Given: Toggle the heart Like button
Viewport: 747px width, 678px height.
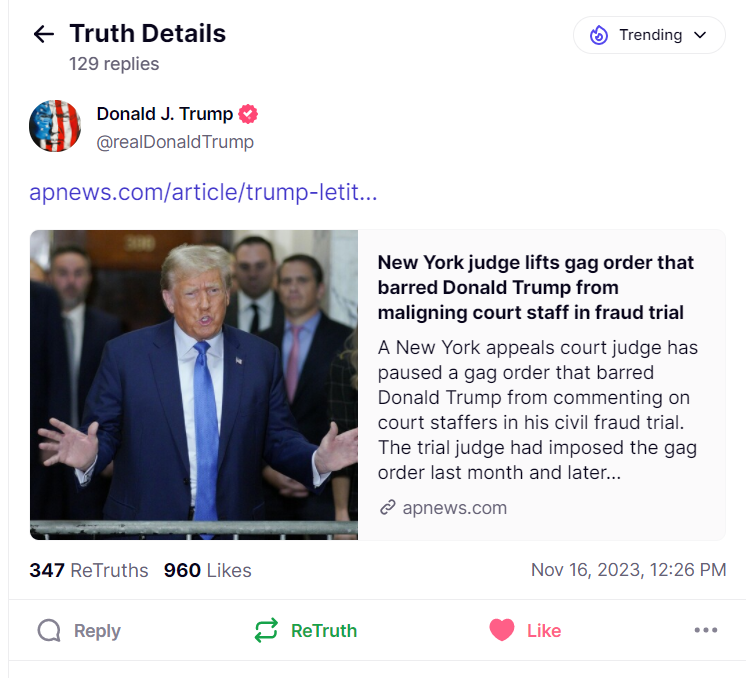Looking at the screenshot, I should click(x=525, y=630).
